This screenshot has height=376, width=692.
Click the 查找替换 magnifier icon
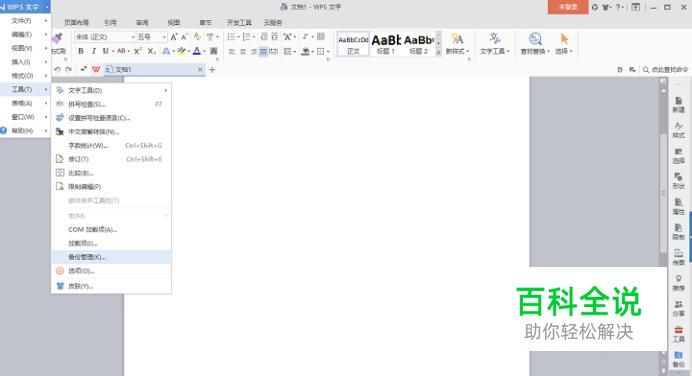pyautogui.click(x=535, y=39)
